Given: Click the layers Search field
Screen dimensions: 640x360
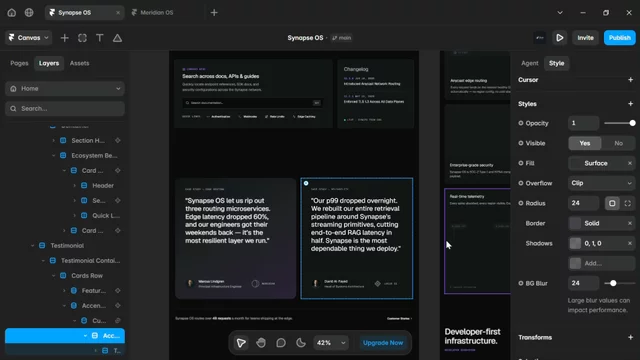Looking at the screenshot, I should [65, 109].
